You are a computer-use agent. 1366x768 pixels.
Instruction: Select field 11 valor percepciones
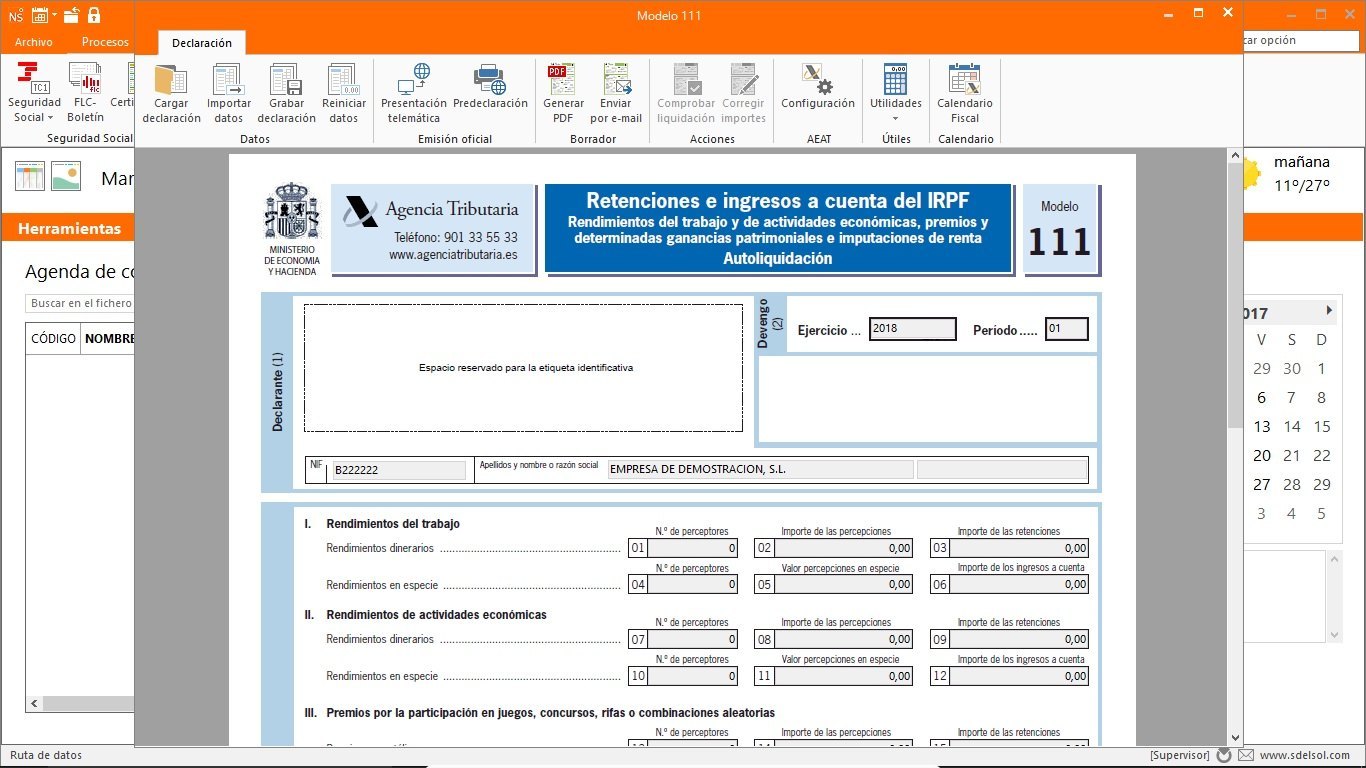pyautogui.click(x=844, y=676)
